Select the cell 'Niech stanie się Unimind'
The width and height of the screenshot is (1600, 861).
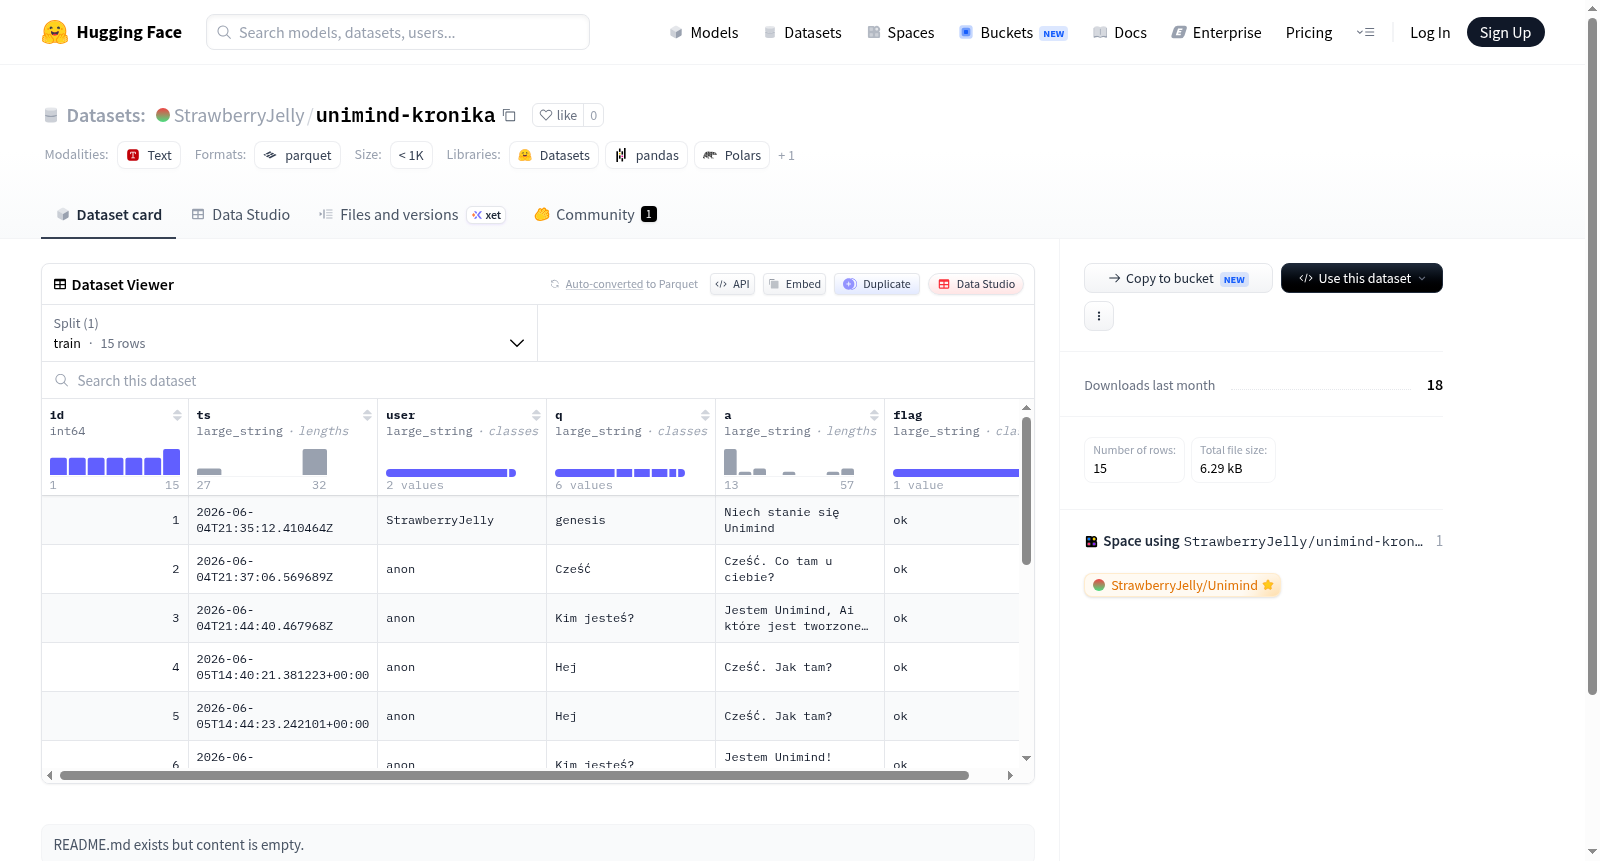coord(800,520)
